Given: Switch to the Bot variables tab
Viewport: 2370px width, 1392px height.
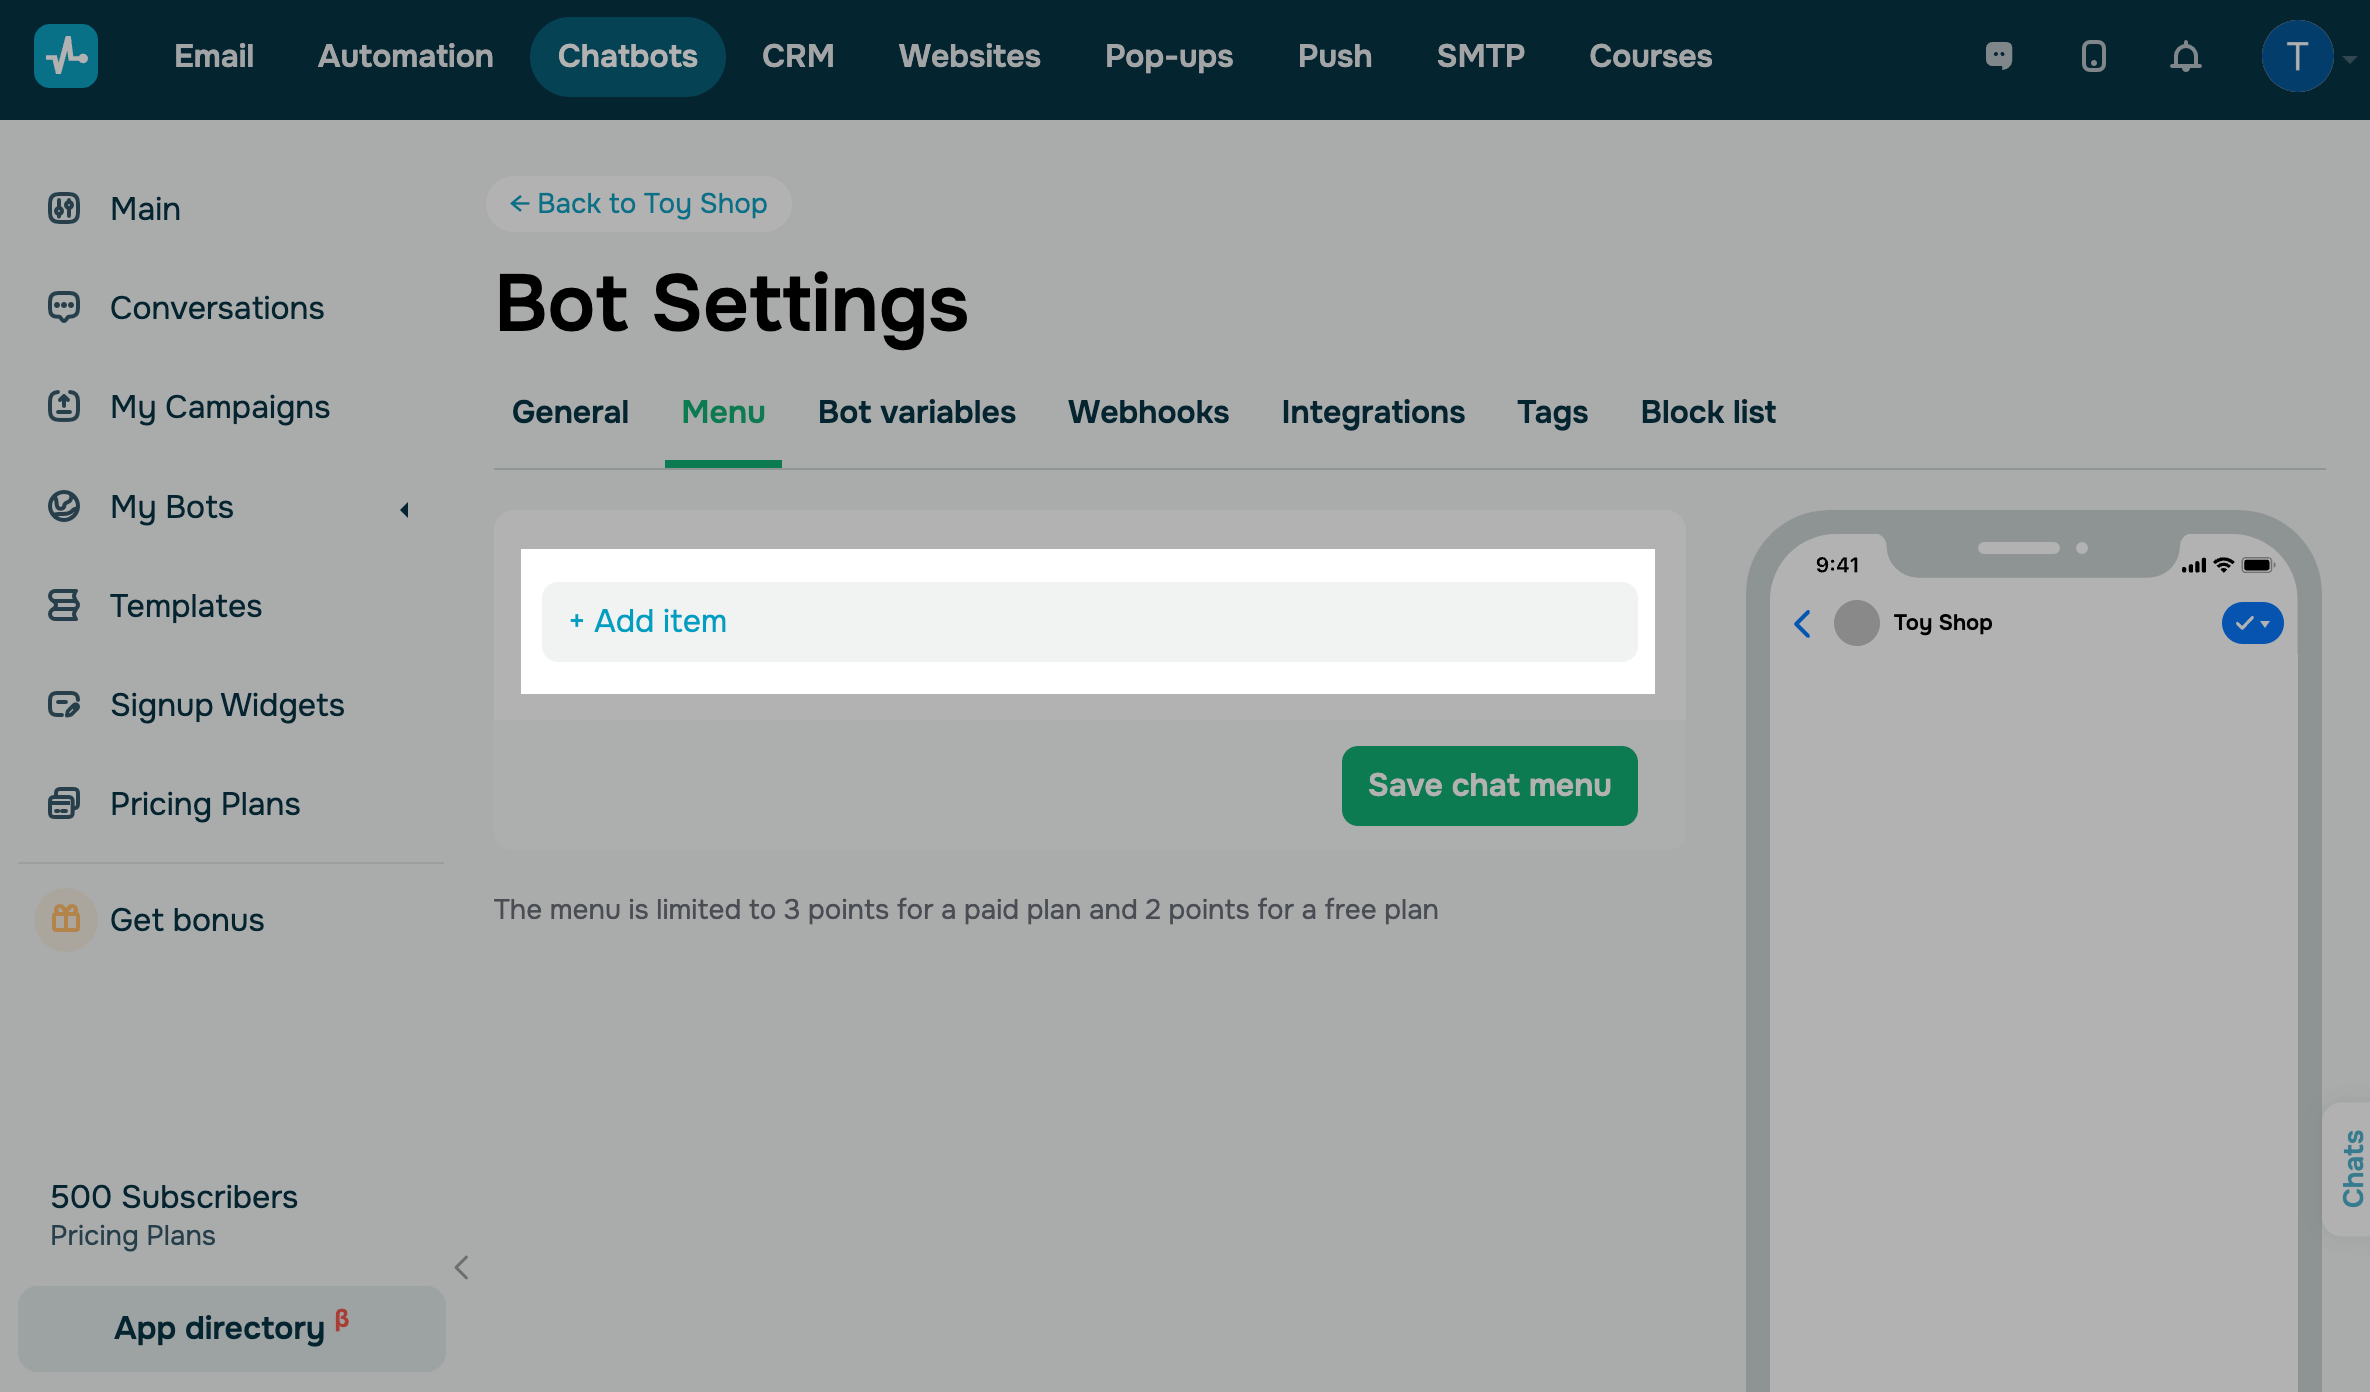Looking at the screenshot, I should [916, 412].
